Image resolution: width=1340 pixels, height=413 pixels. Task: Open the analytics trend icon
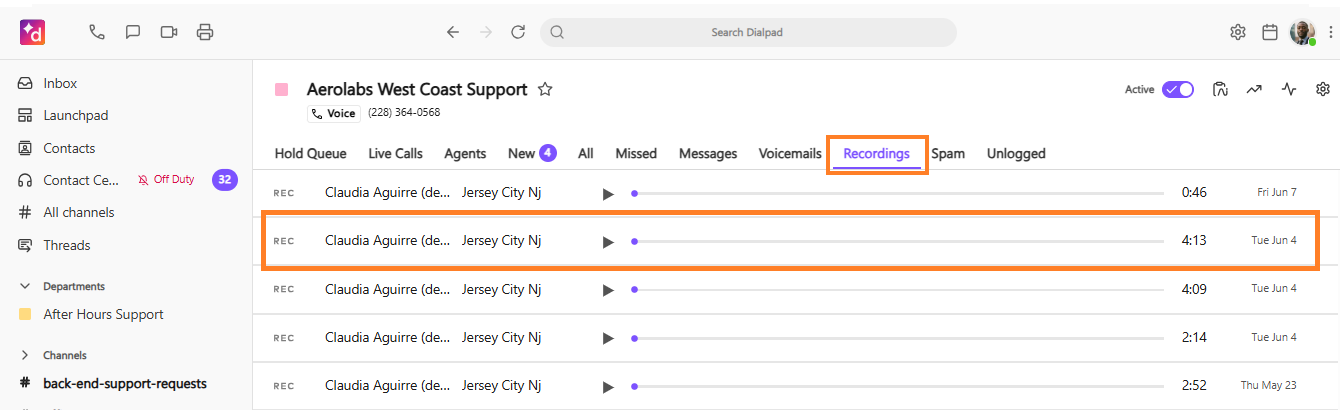1254,89
